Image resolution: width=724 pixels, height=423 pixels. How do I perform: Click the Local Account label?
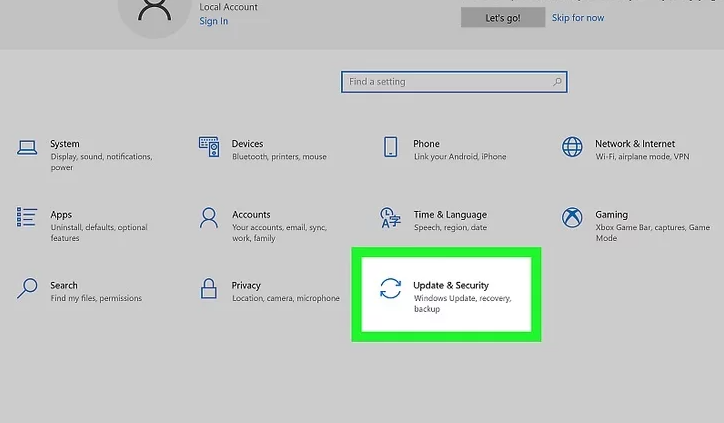229,7
